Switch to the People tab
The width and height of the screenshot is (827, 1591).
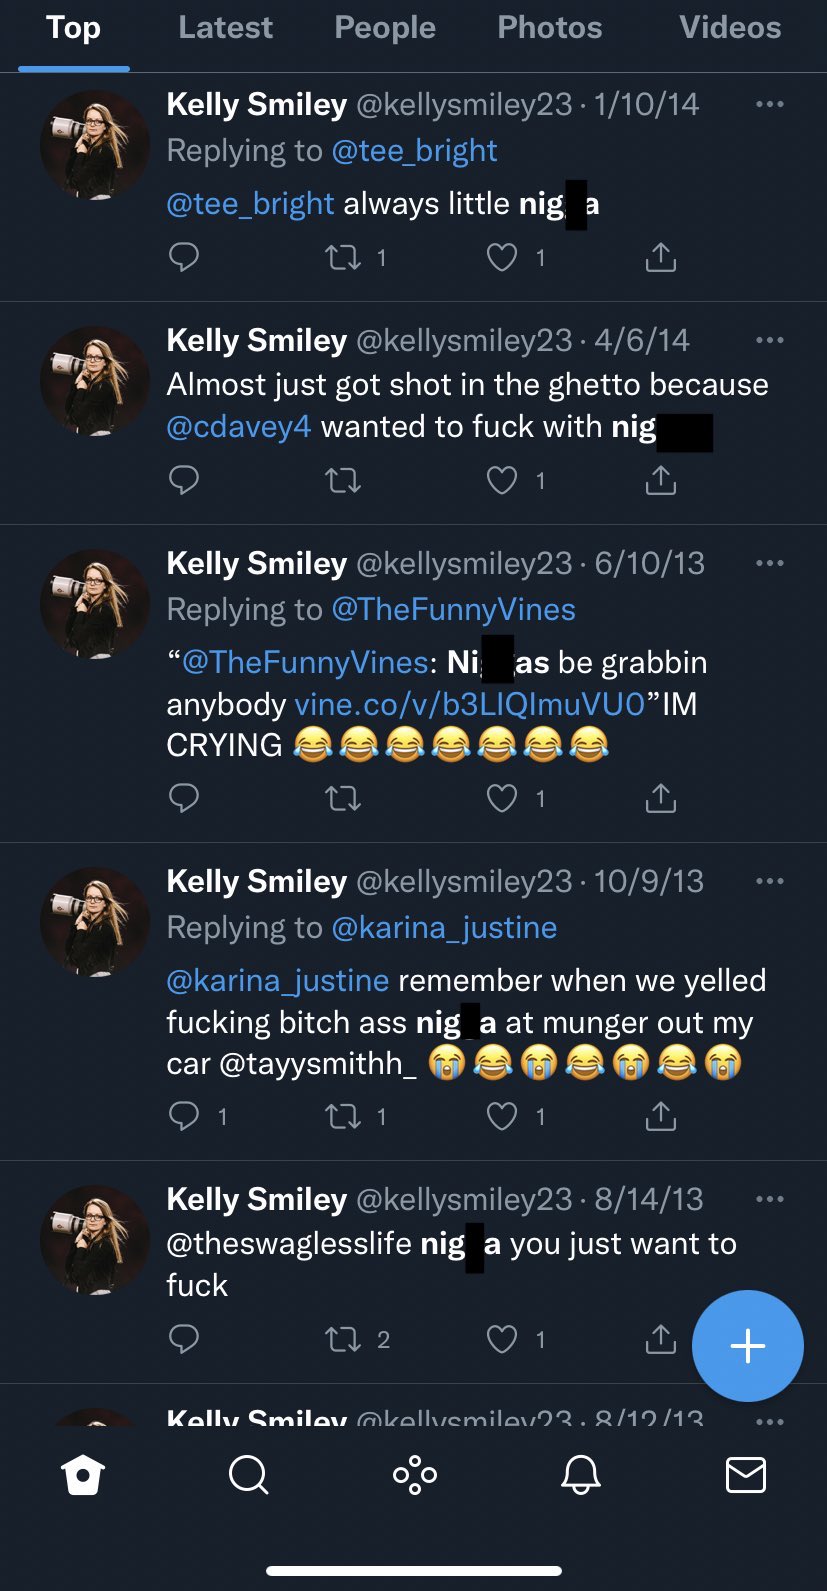tap(385, 28)
